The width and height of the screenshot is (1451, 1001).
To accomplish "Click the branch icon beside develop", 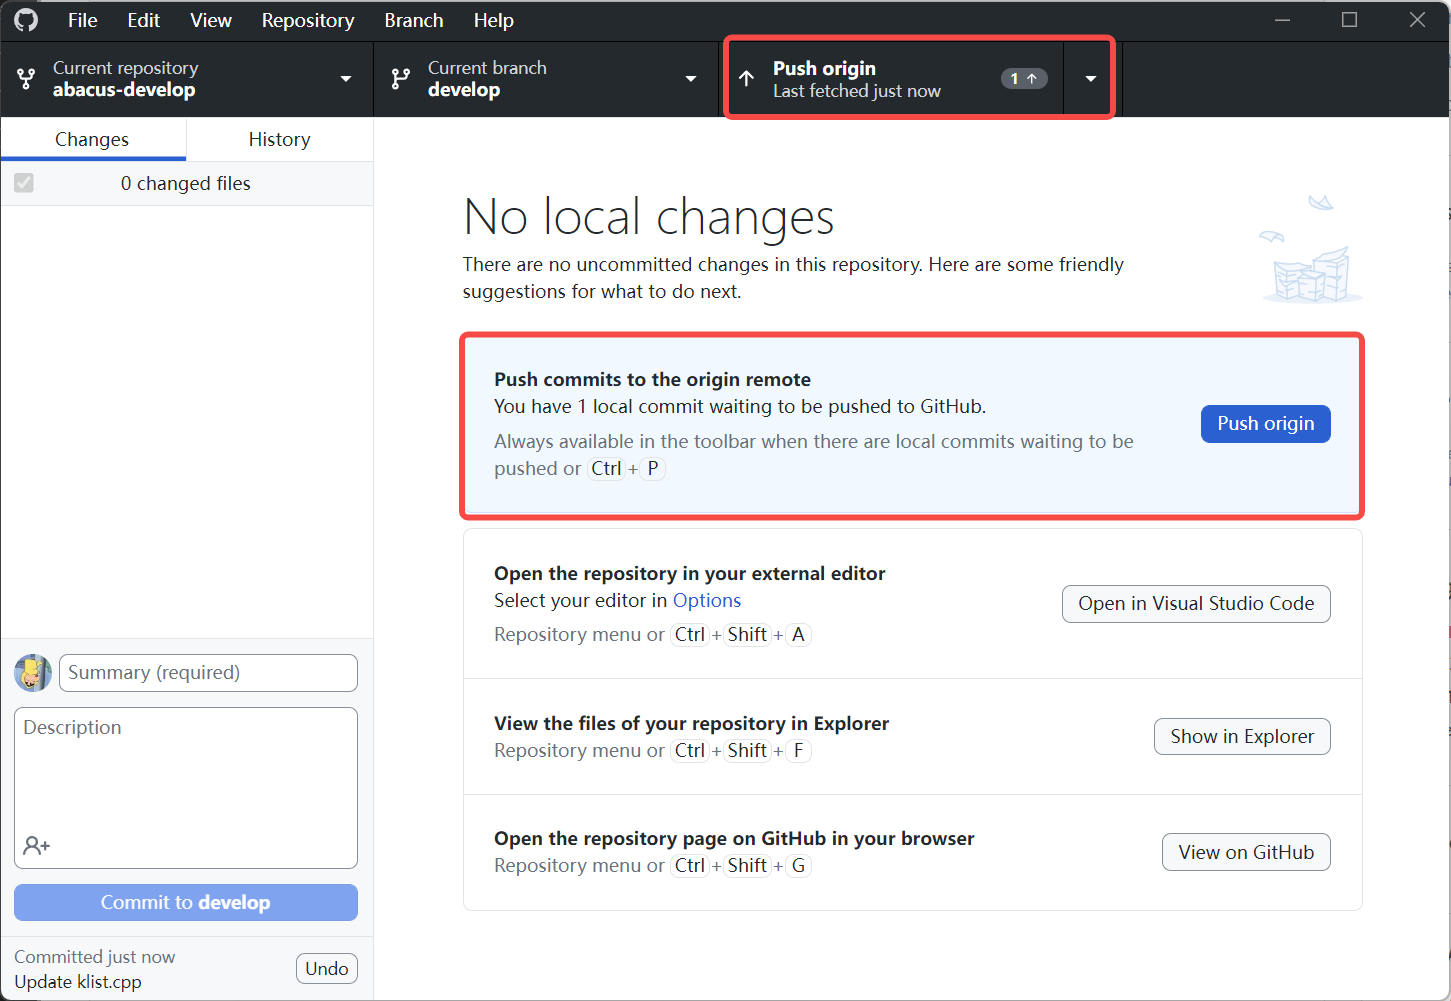I will click(x=401, y=79).
